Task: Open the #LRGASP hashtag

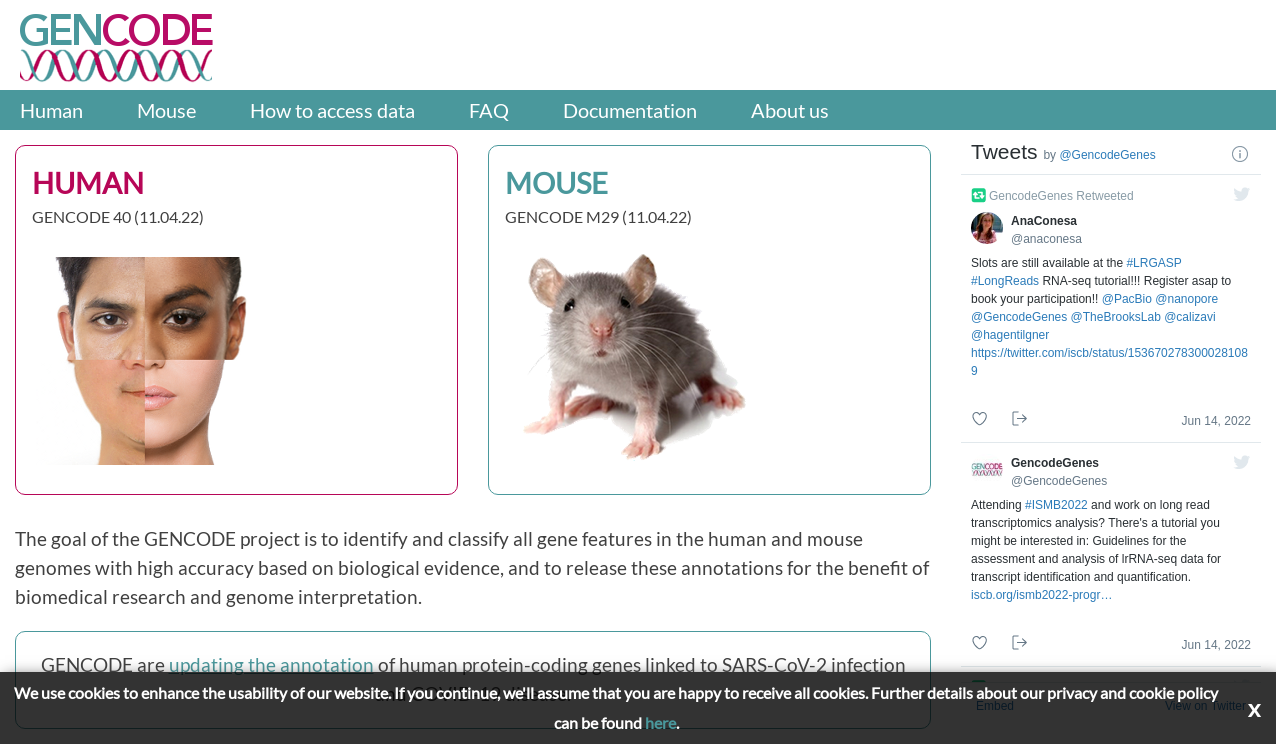Action: (x=1154, y=263)
